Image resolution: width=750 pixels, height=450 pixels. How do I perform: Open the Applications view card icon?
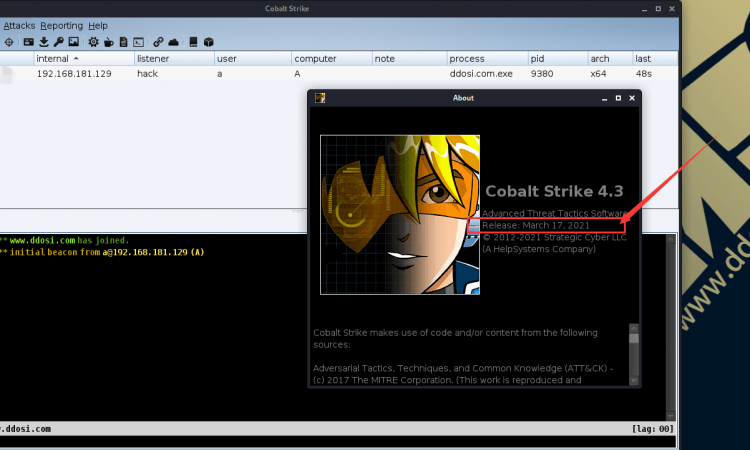click(x=29, y=42)
